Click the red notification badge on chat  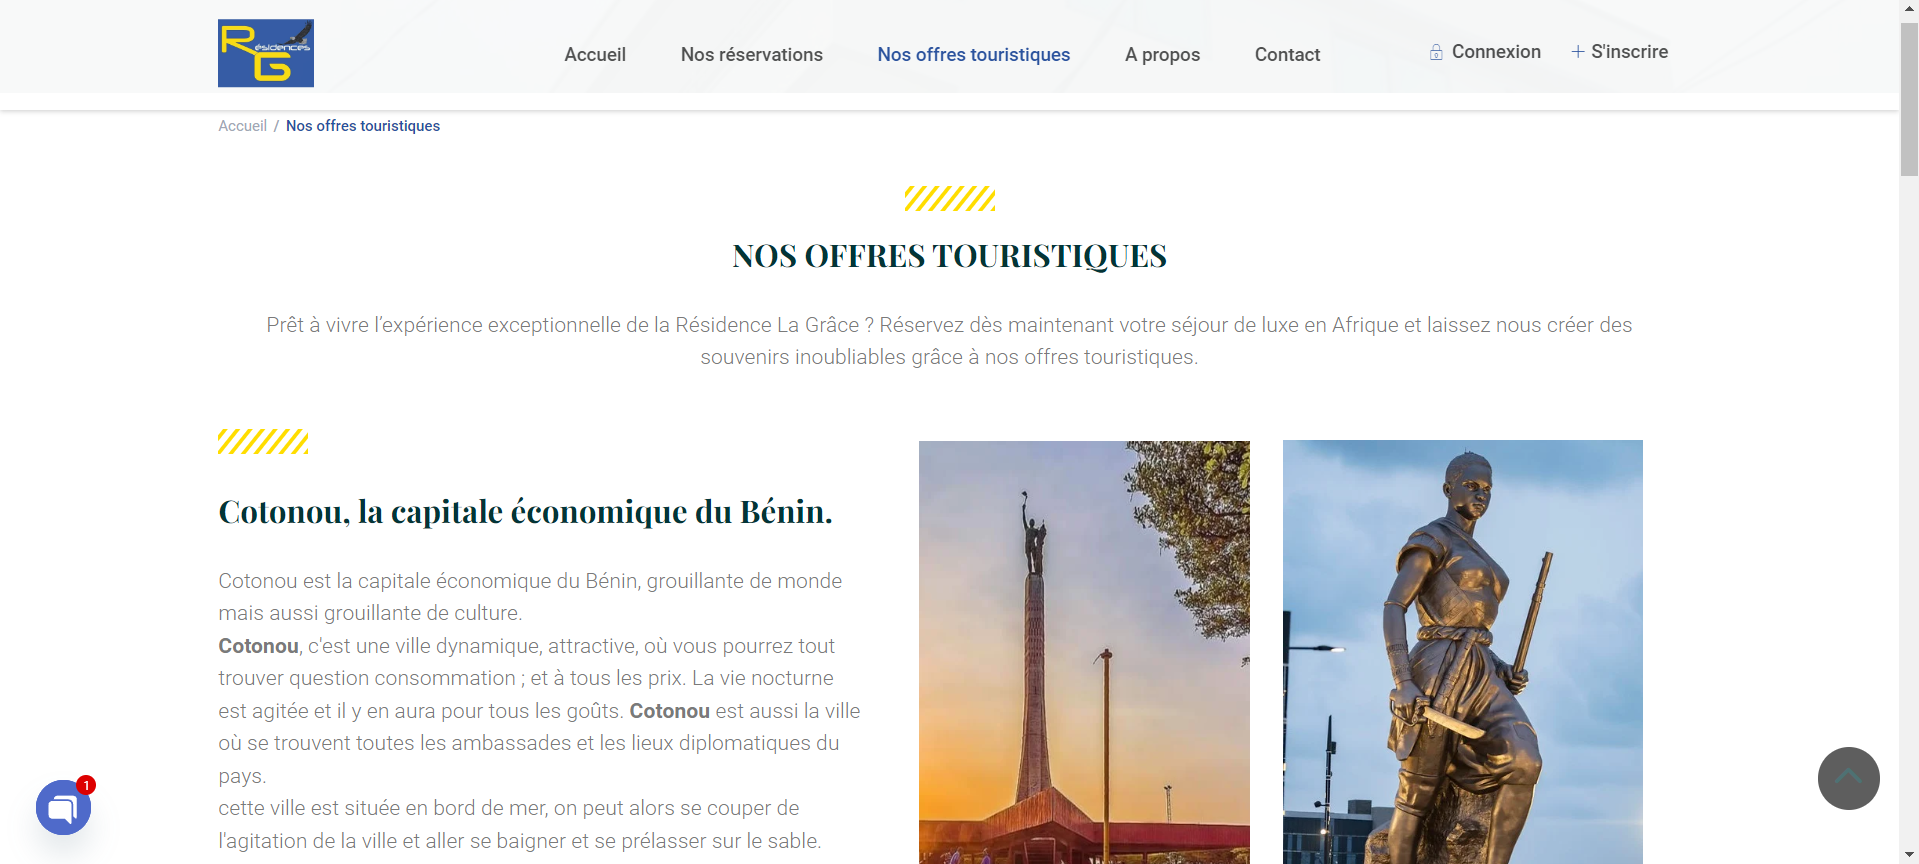click(87, 785)
